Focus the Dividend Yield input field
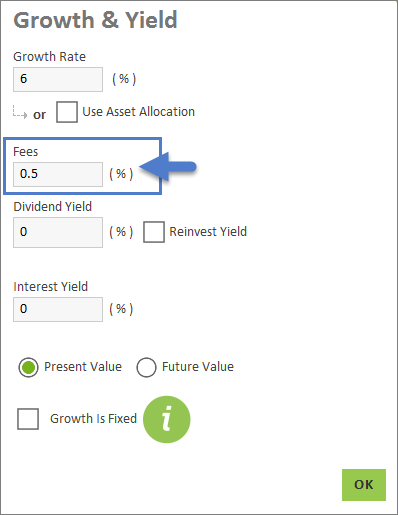Viewport: 398px width, 515px height. tap(58, 232)
